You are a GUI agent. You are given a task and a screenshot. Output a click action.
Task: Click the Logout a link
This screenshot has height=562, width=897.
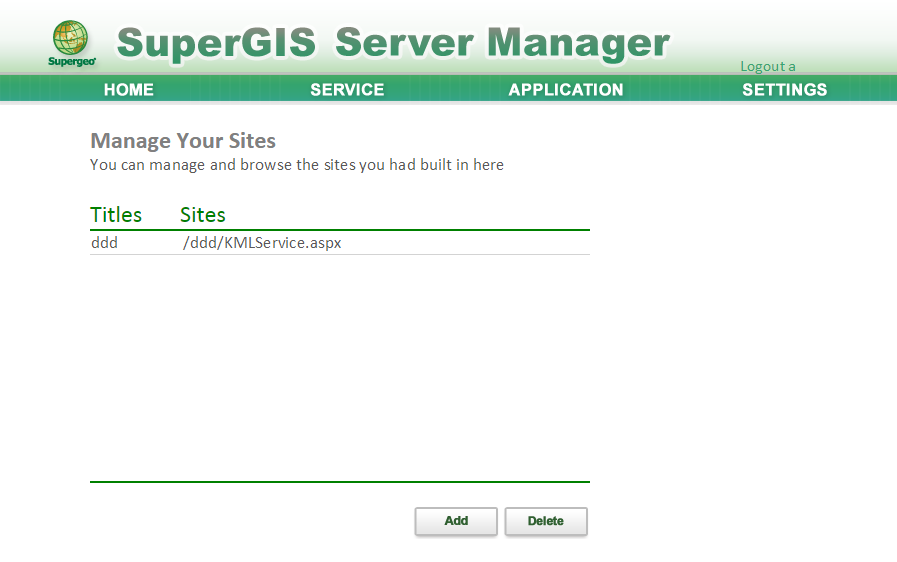point(768,66)
